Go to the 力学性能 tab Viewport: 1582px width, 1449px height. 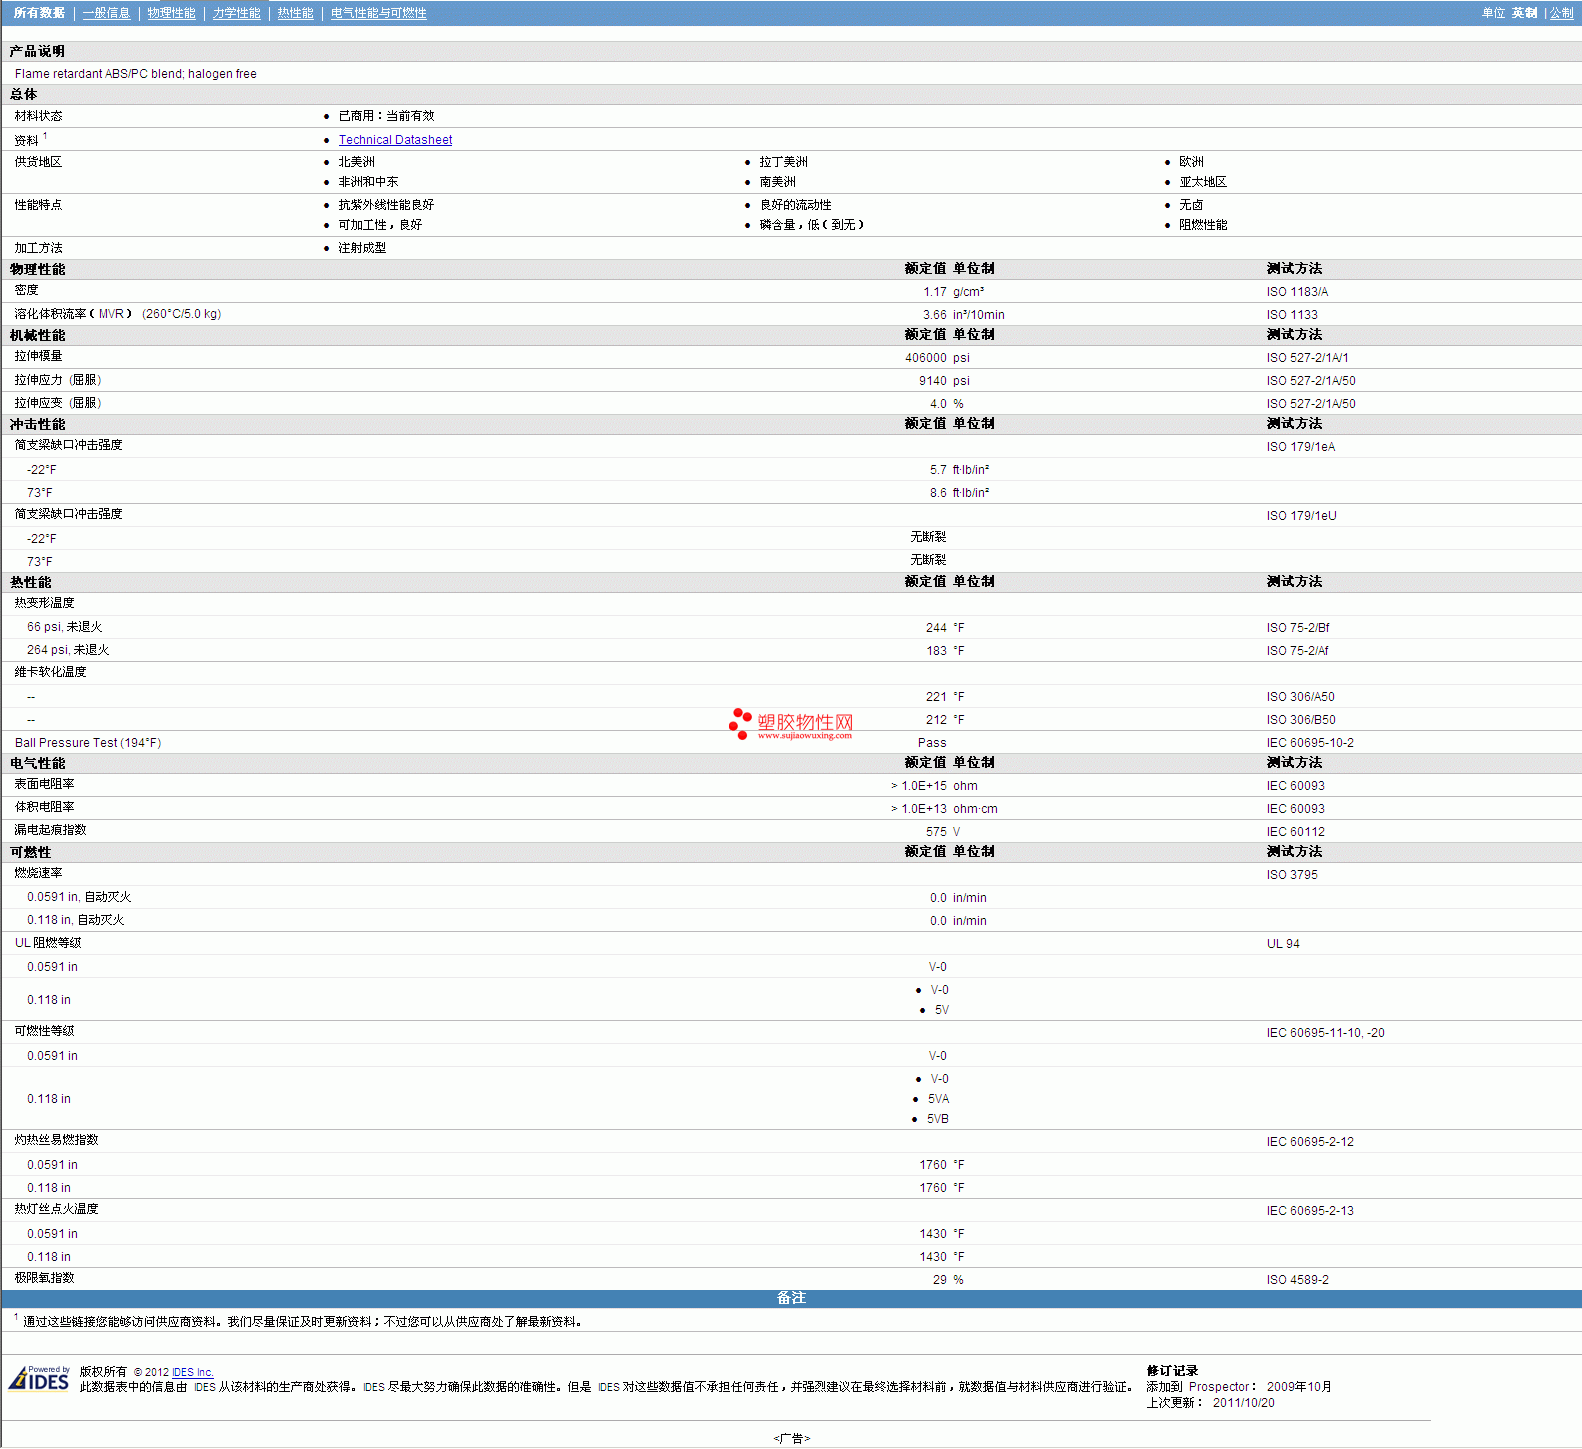coord(236,13)
